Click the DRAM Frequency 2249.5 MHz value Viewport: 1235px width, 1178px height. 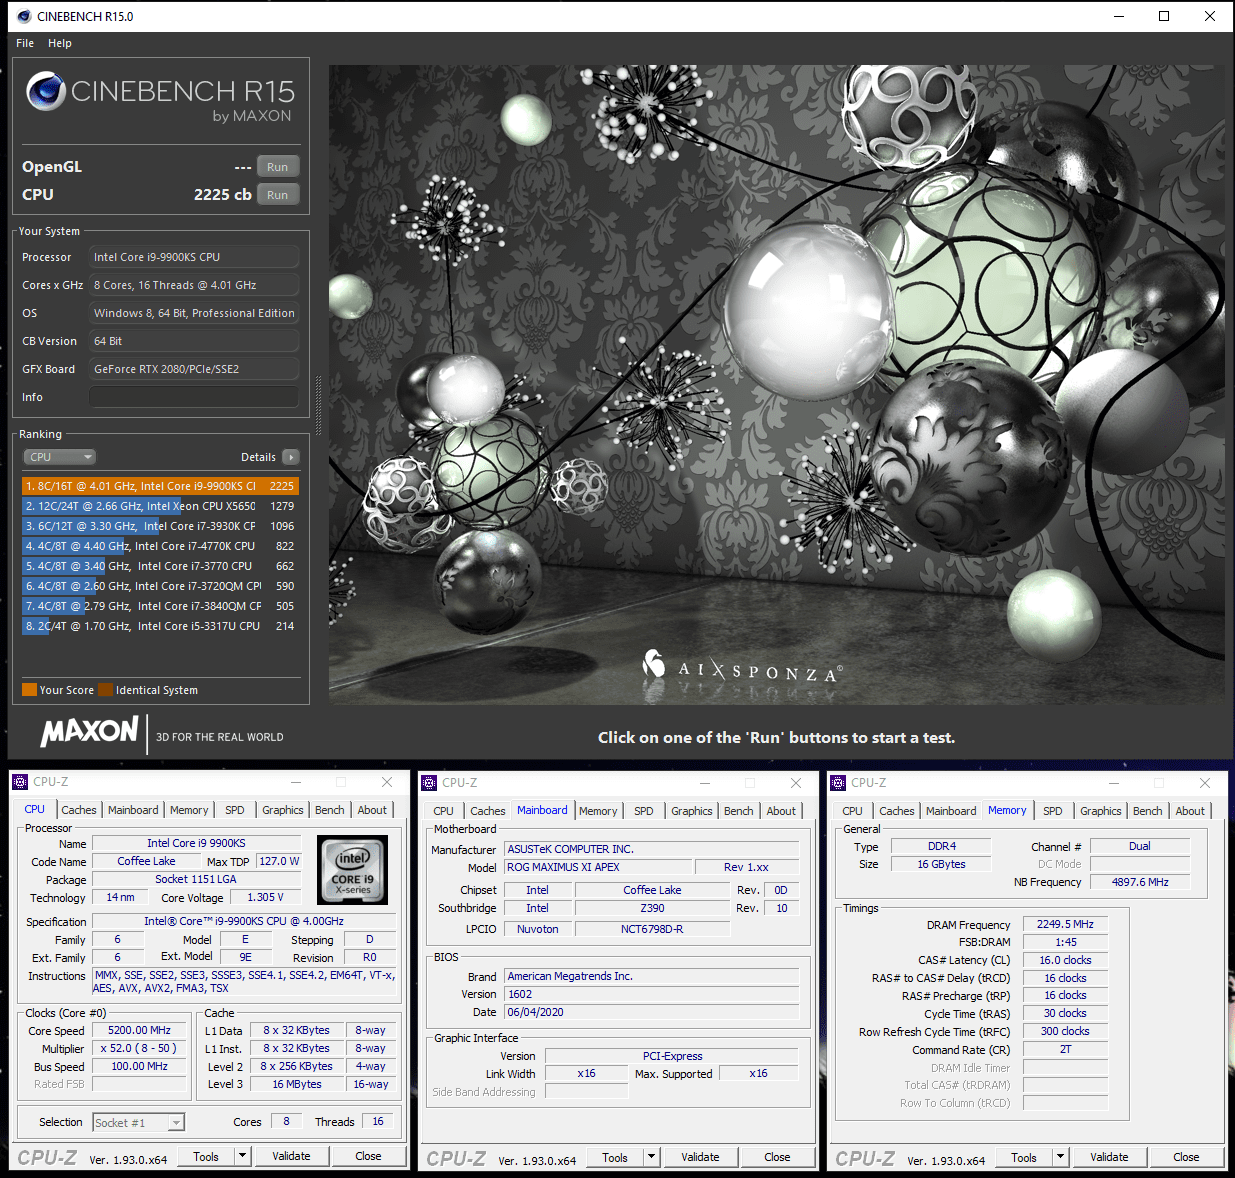tap(1065, 924)
